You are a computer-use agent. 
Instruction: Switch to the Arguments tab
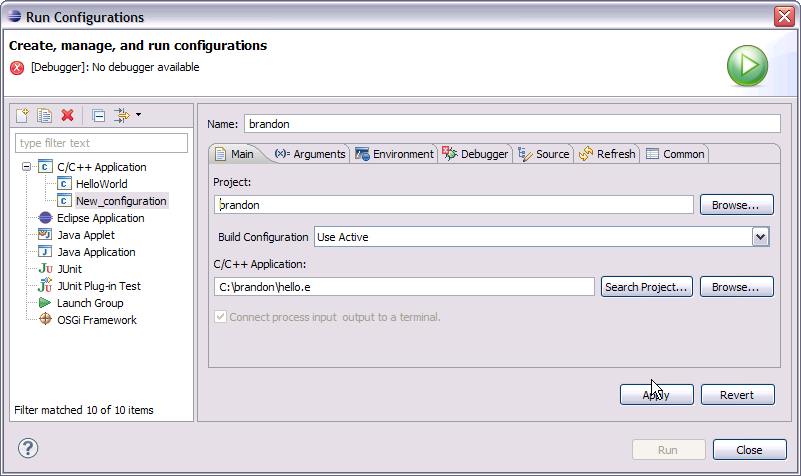tap(310, 154)
